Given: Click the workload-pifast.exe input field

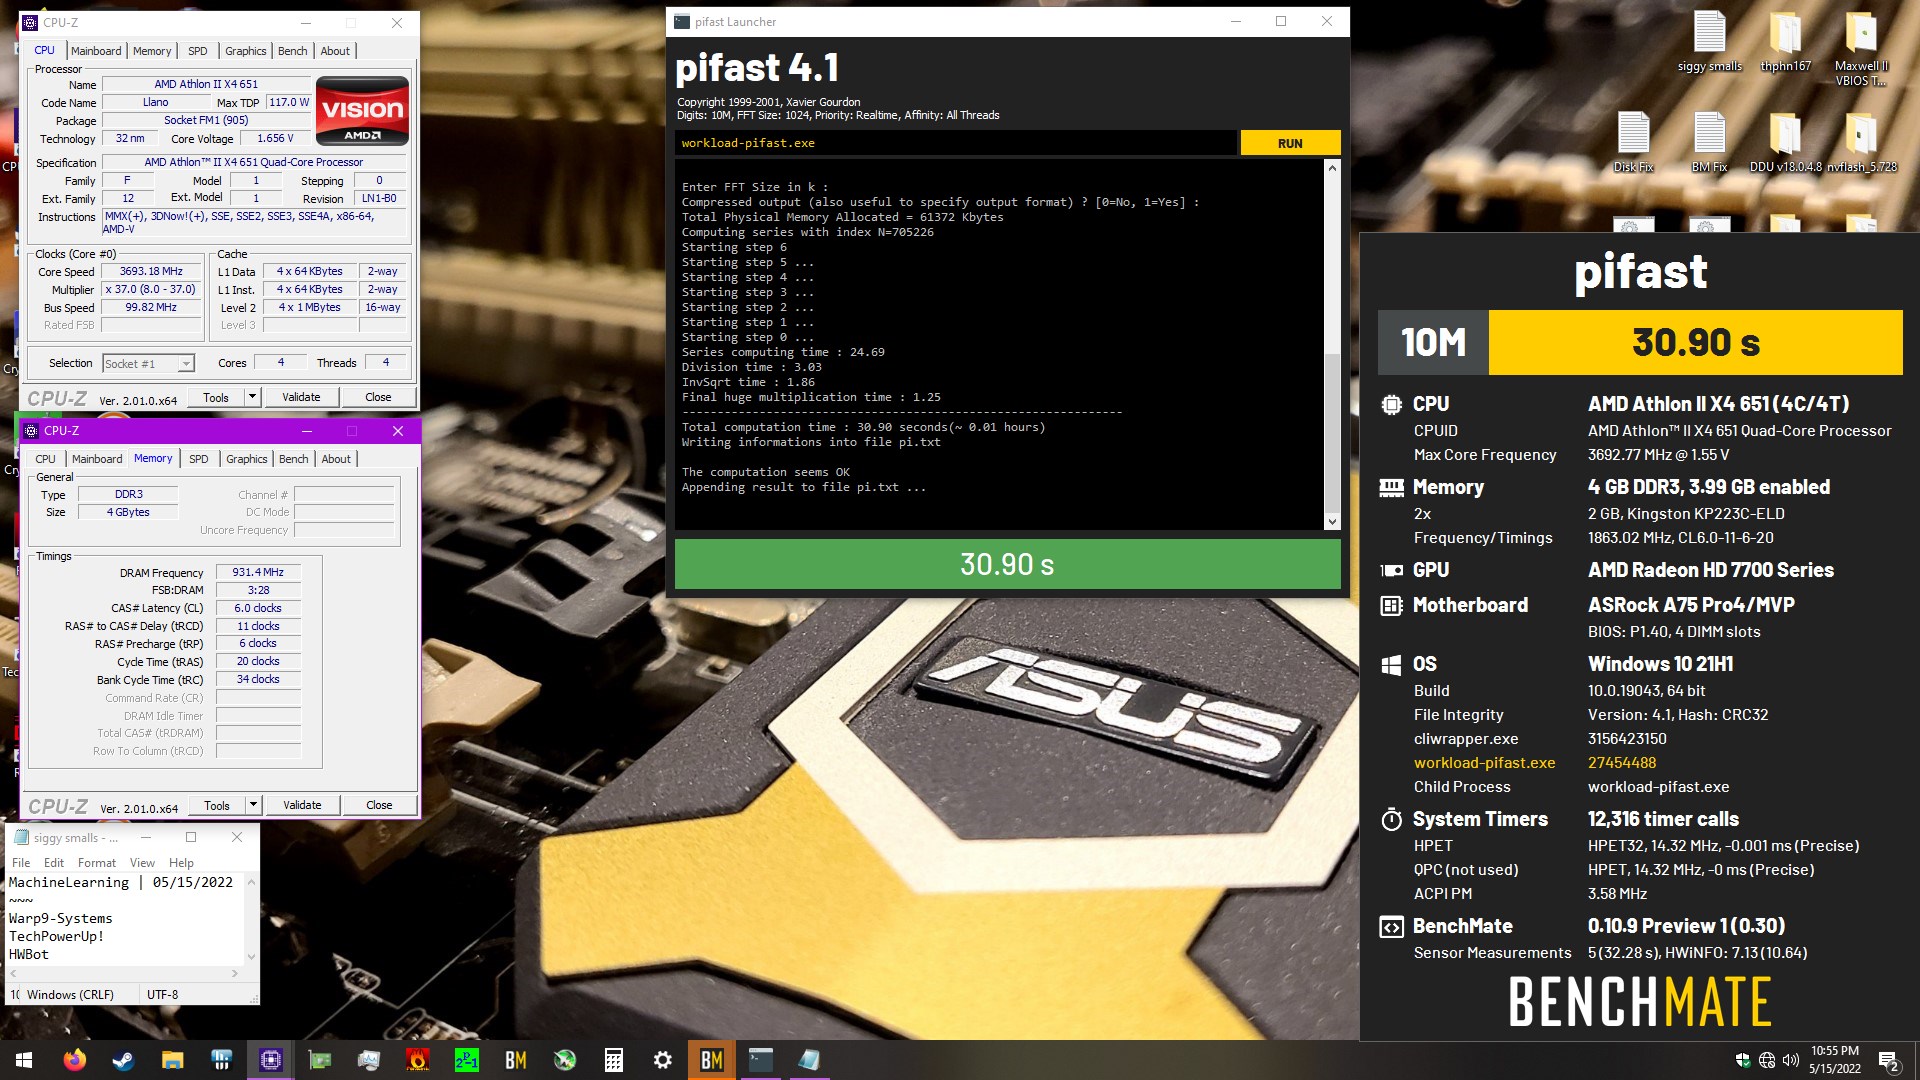Looking at the screenshot, I should [x=955, y=143].
